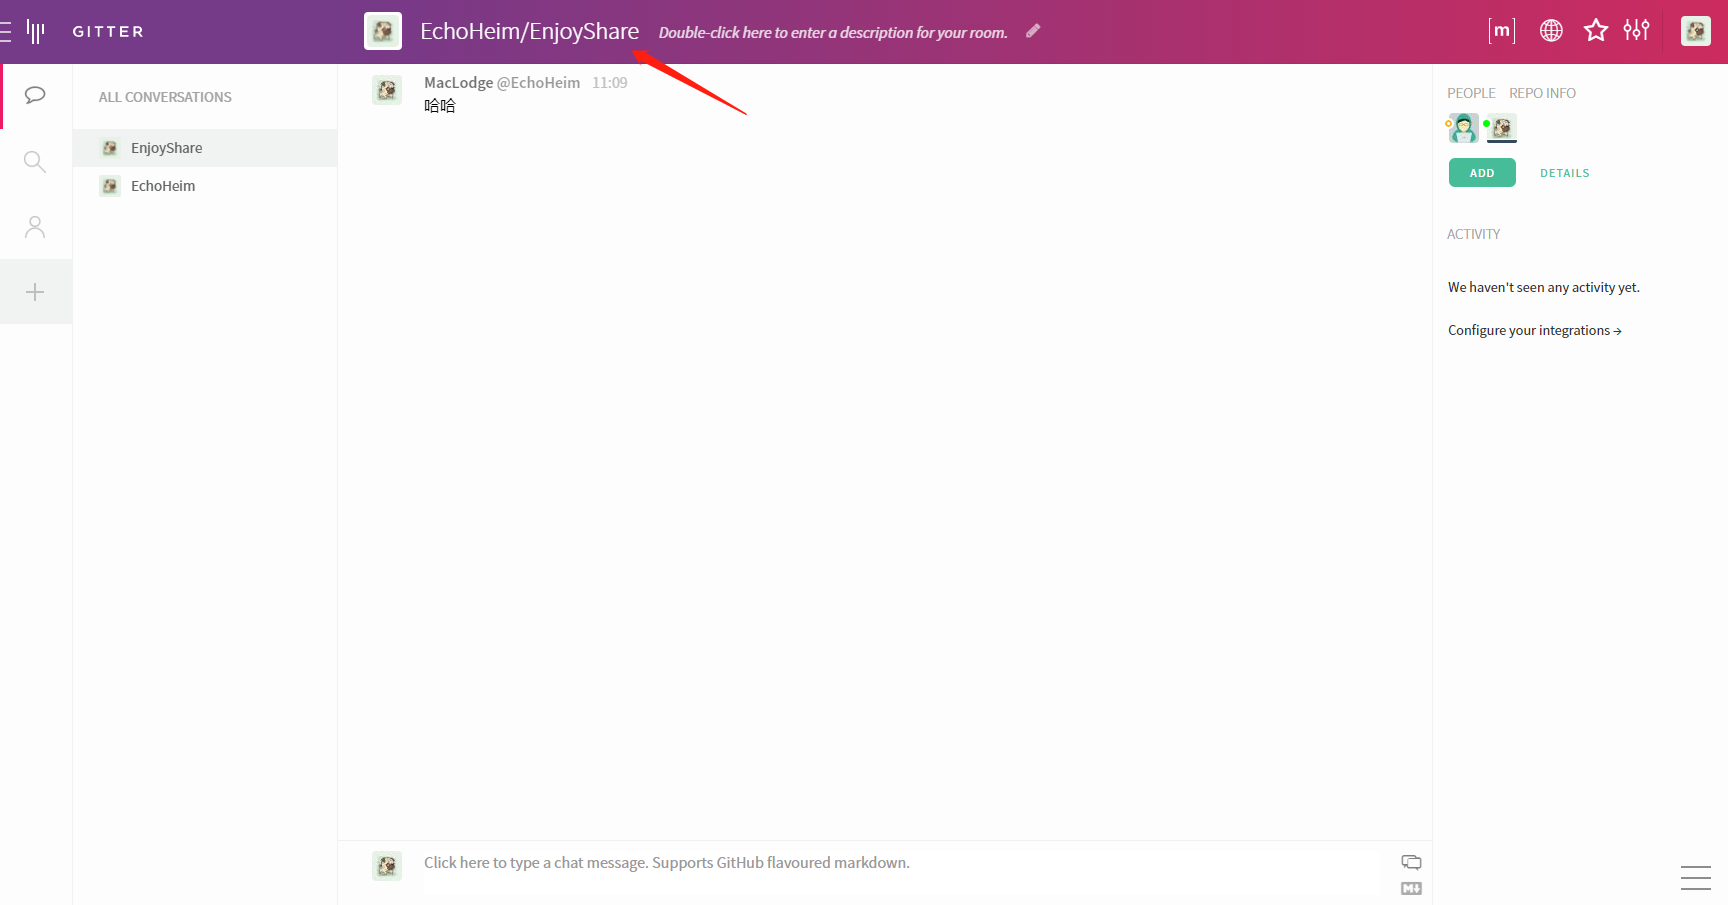Image resolution: width=1728 pixels, height=905 pixels.
Task: Open the people sidebar icon
Action: pos(35,227)
